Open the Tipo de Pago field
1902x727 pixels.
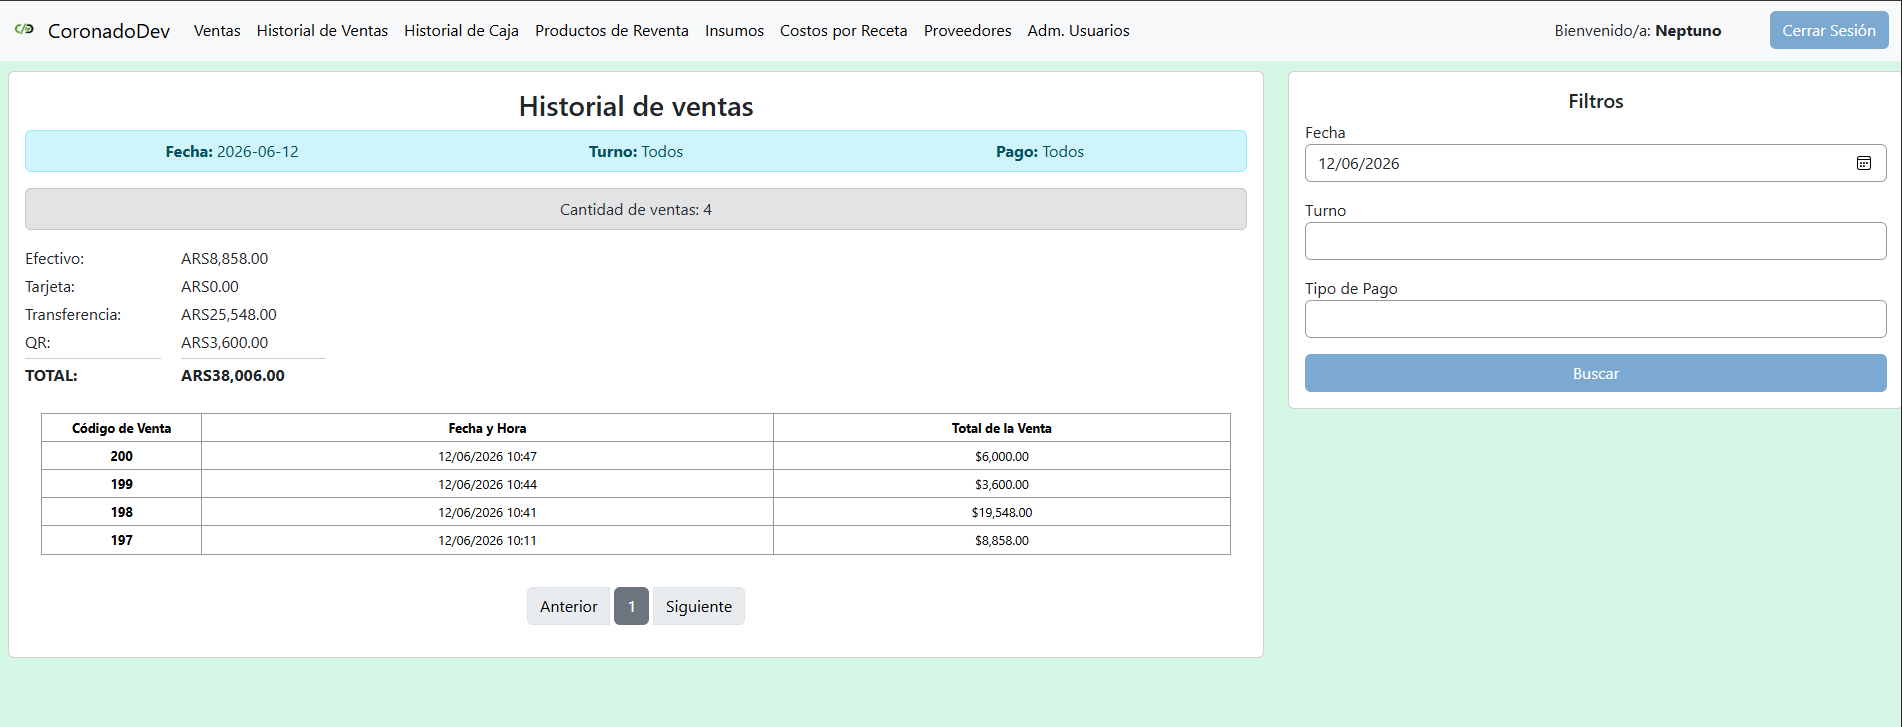click(1595, 319)
